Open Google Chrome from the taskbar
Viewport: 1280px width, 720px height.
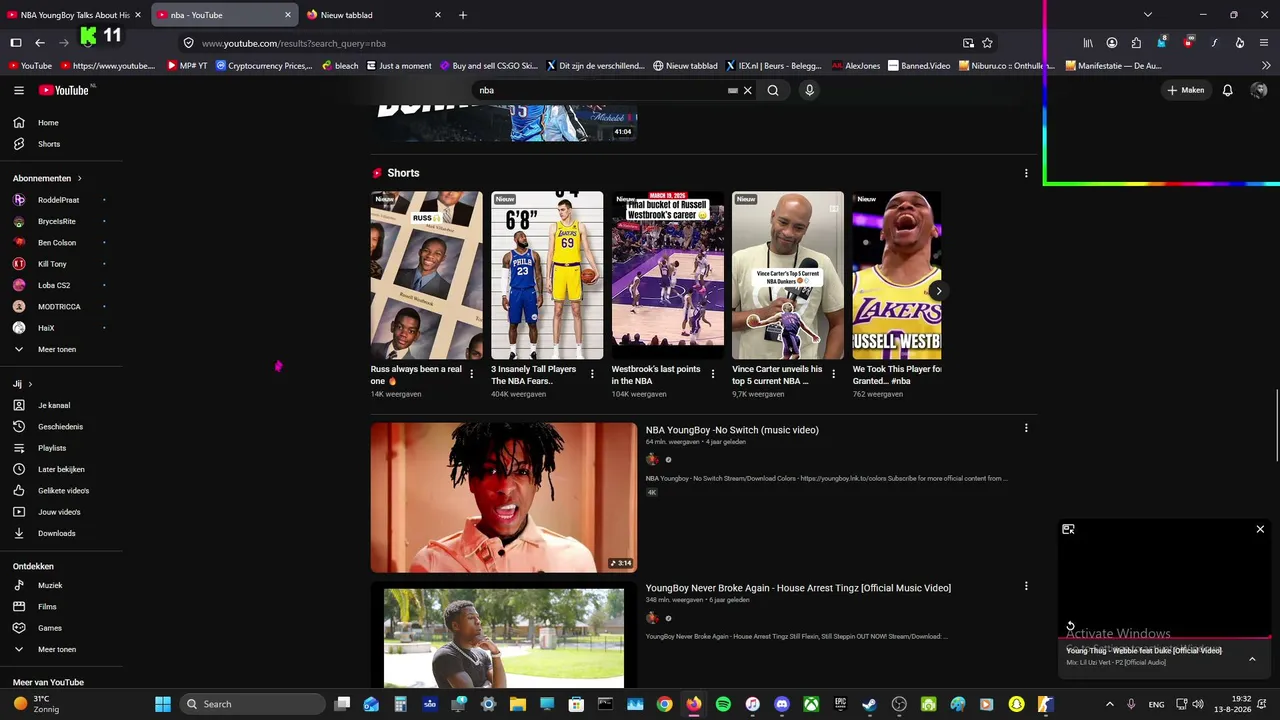(664, 704)
